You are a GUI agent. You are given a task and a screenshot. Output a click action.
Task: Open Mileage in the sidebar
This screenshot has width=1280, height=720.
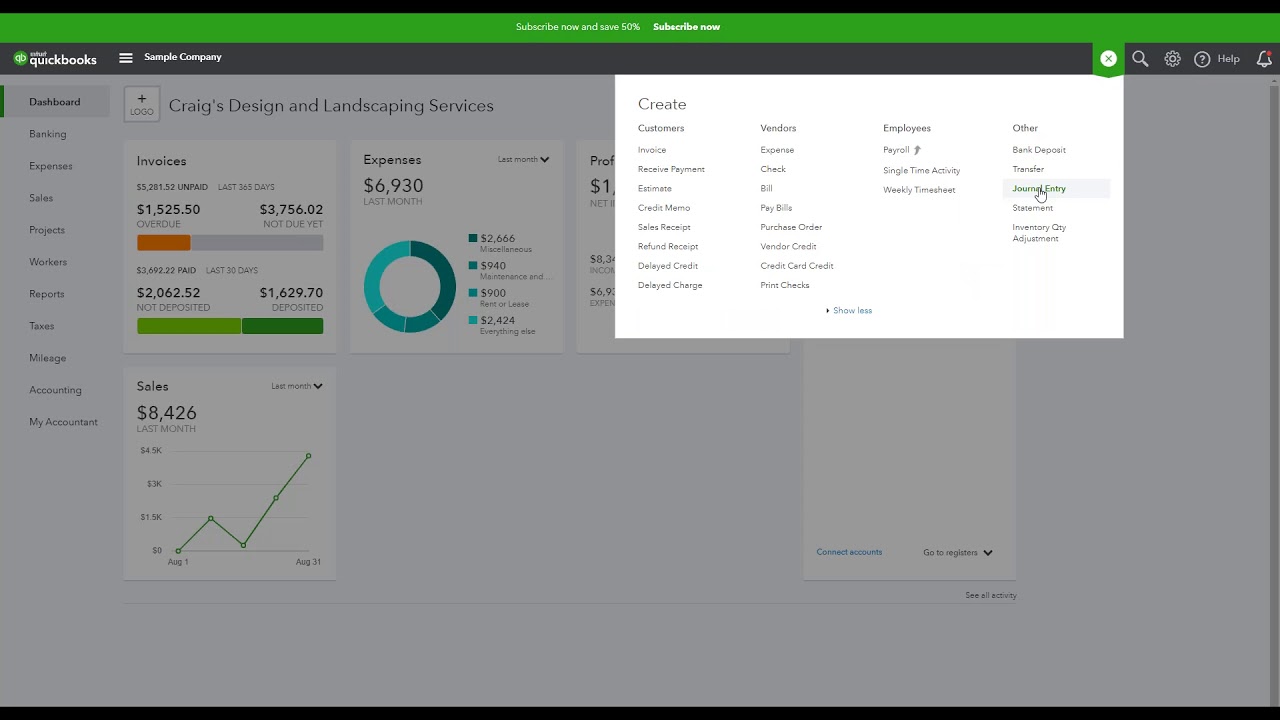click(48, 358)
